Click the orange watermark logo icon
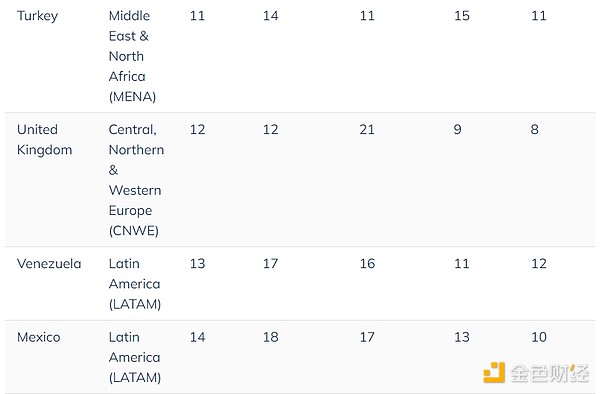This screenshot has width=600, height=394. tap(494, 372)
